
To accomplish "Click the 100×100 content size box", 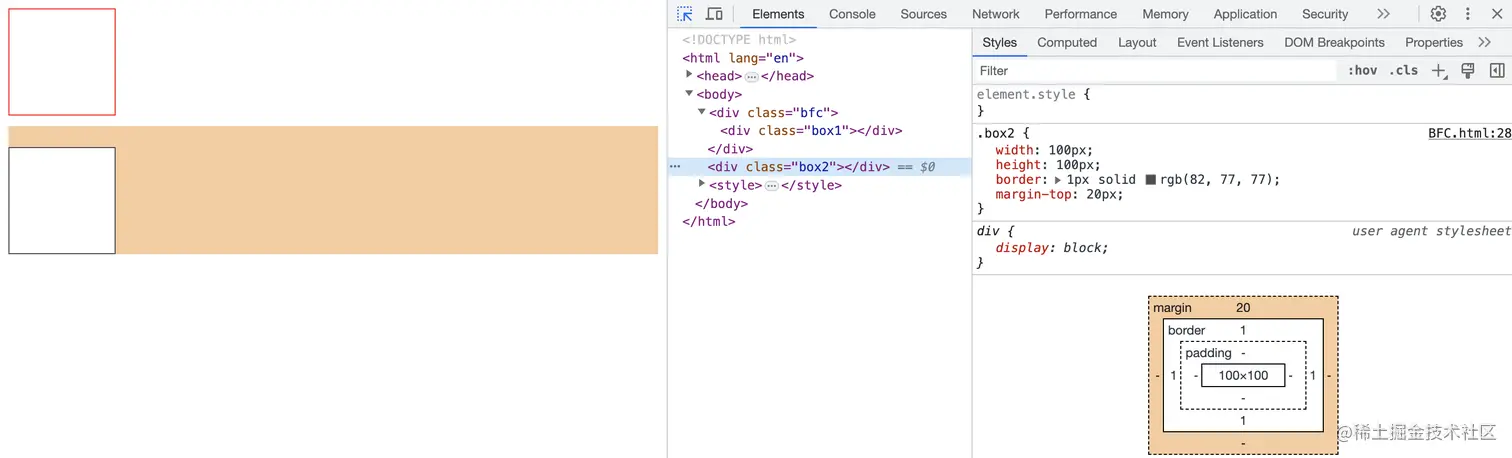I will click(1243, 376).
